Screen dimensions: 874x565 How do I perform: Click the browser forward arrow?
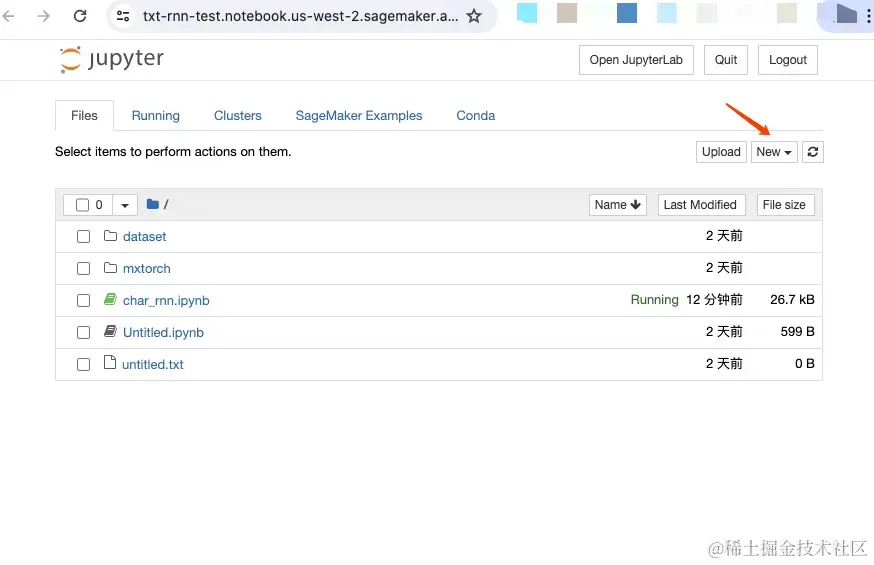(43, 16)
